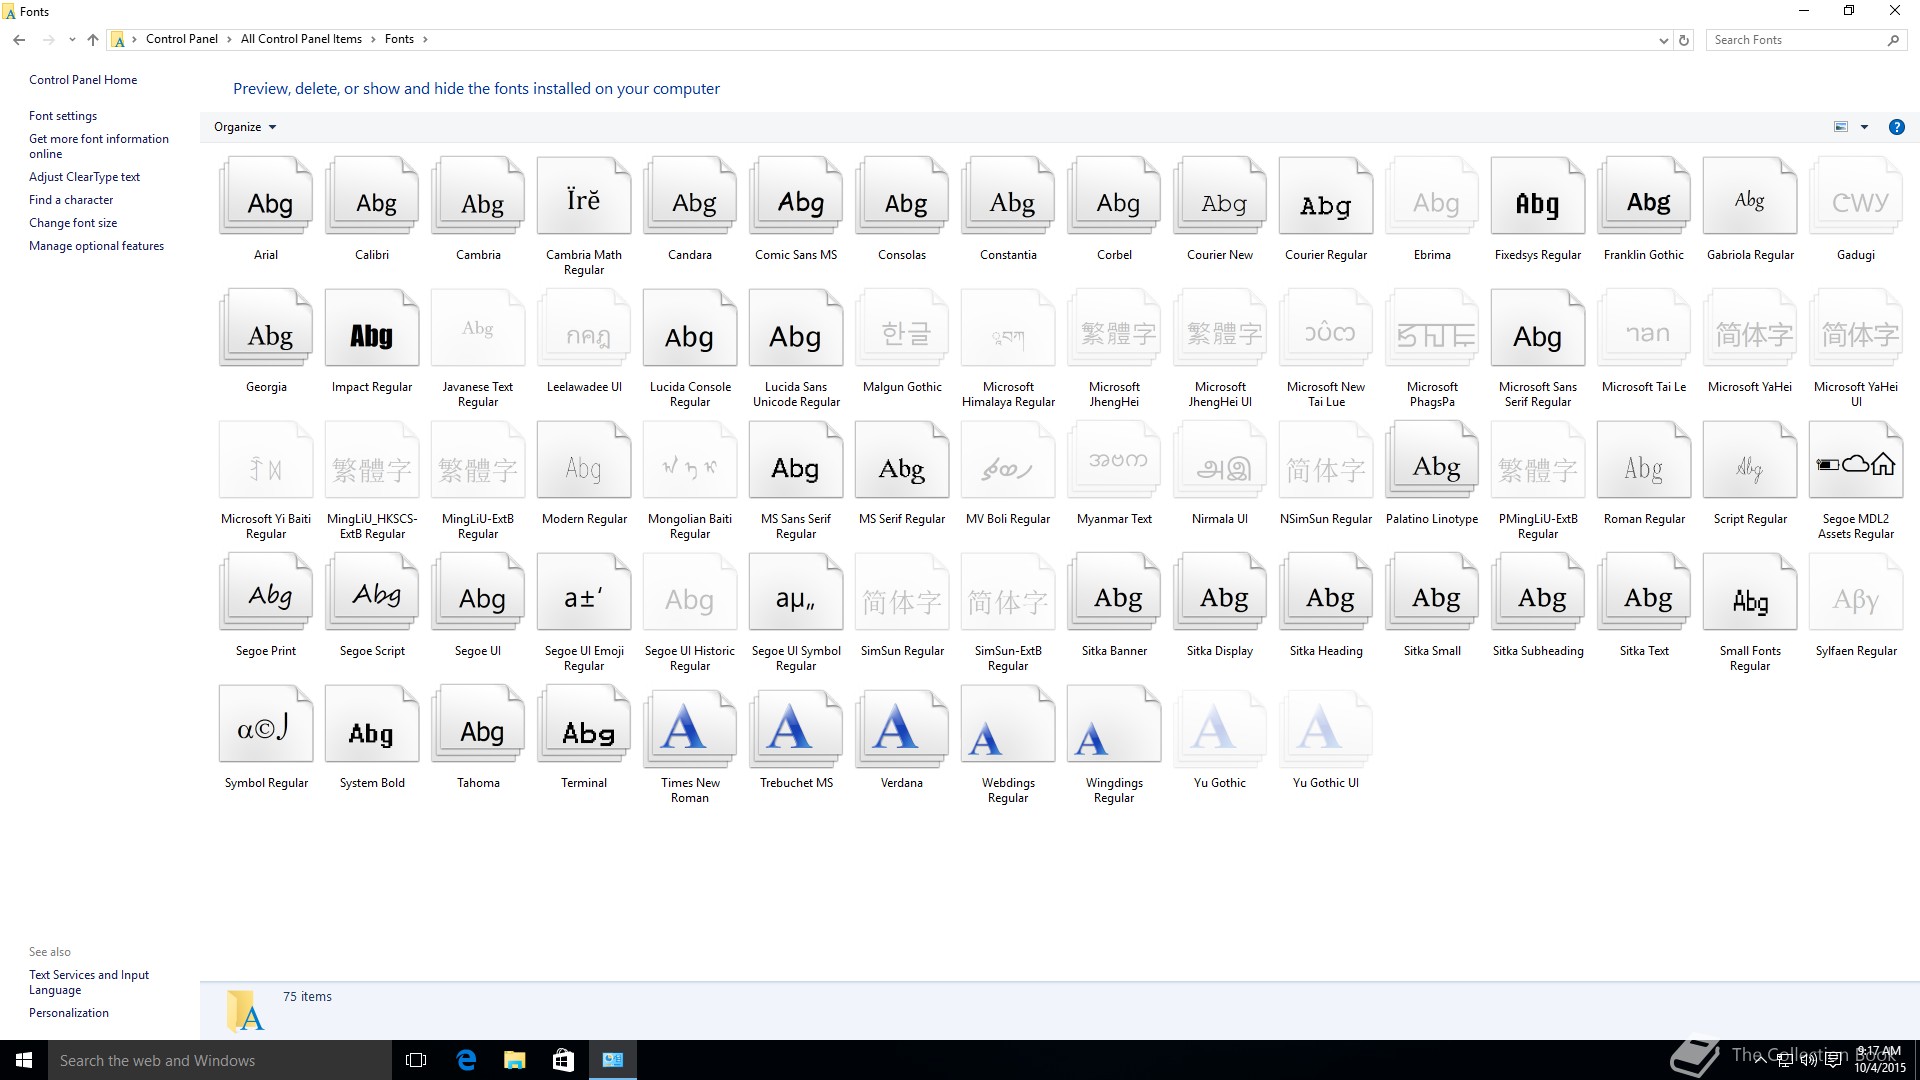
Task: Select the Georgia font icon
Action: (x=266, y=329)
